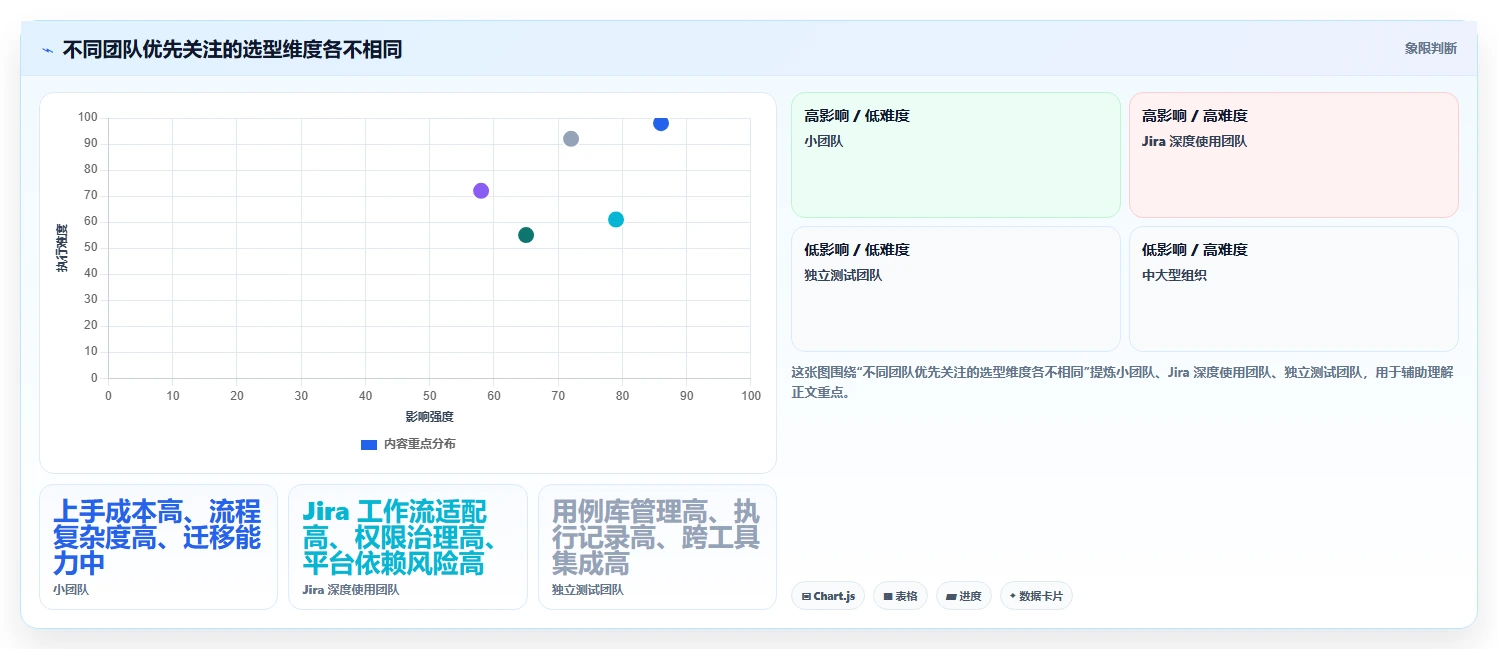Click 小团队 in the green quadrant card
This screenshot has height=649, width=1498.
click(x=824, y=141)
